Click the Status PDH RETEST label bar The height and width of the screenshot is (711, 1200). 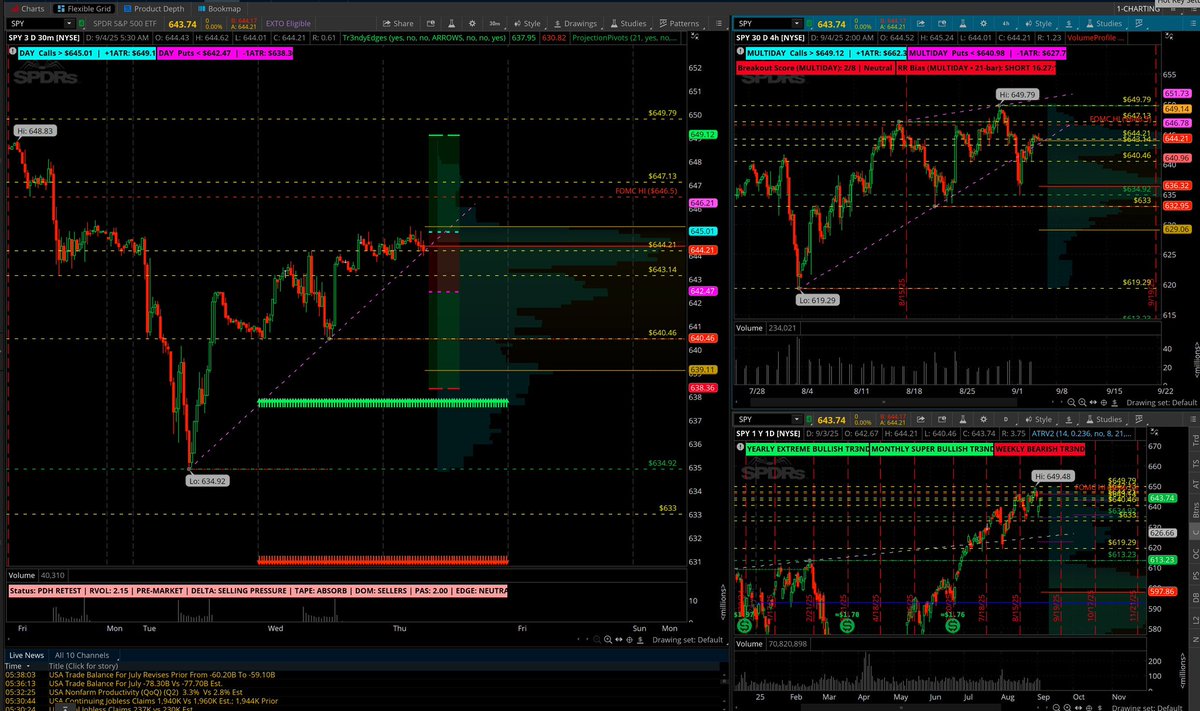coord(258,591)
